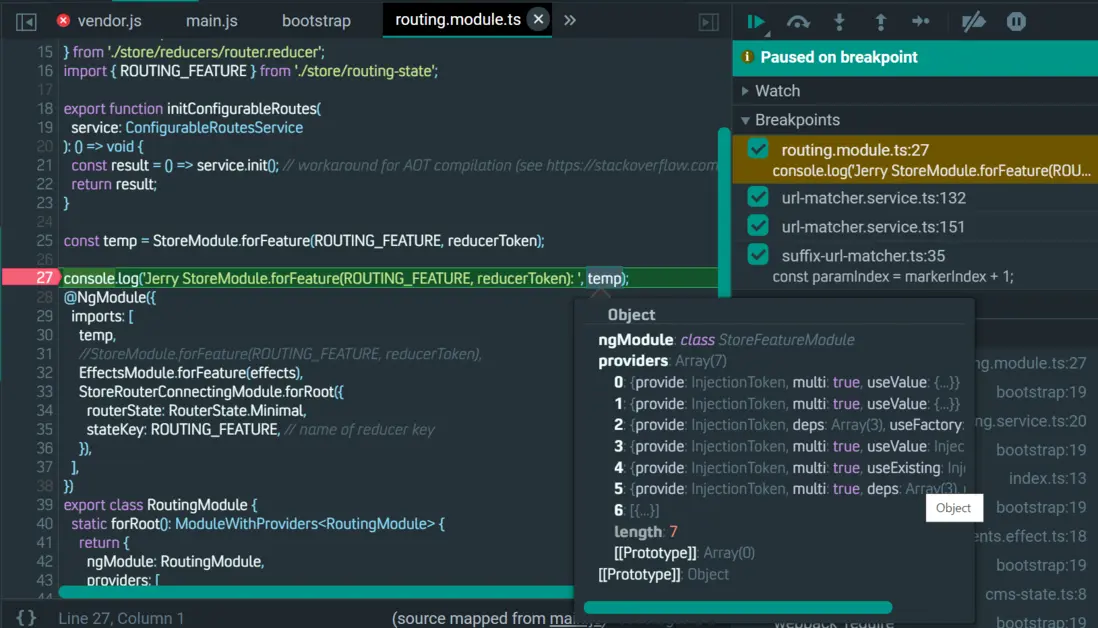Open call stack frame index.ts:13
Screen dimensions: 1098x628
click(x=1048, y=478)
